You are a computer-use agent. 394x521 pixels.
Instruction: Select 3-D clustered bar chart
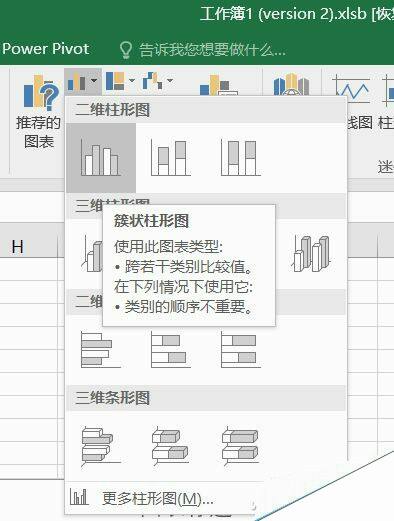click(x=101, y=446)
